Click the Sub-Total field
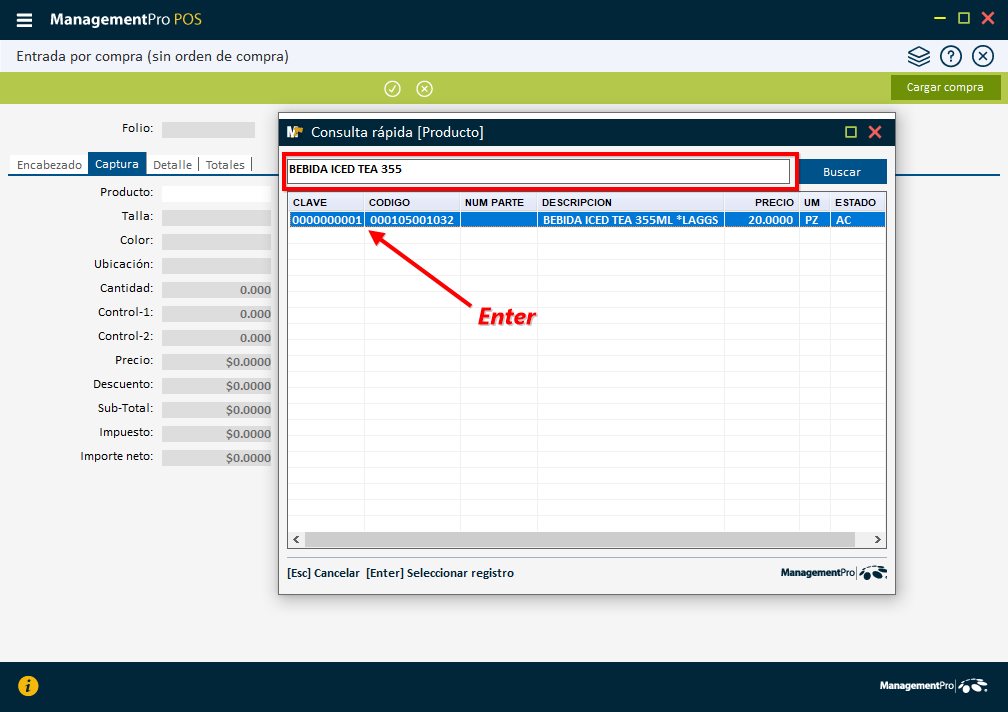The height and width of the screenshot is (712, 1008). click(217, 409)
